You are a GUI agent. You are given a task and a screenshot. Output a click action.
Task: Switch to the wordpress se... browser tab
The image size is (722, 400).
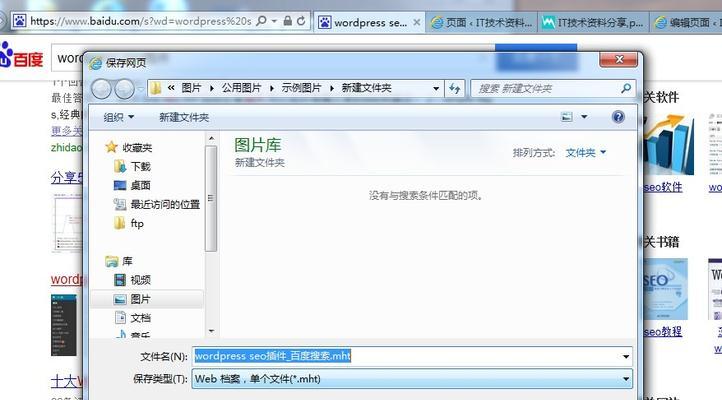[x=370, y=23]
